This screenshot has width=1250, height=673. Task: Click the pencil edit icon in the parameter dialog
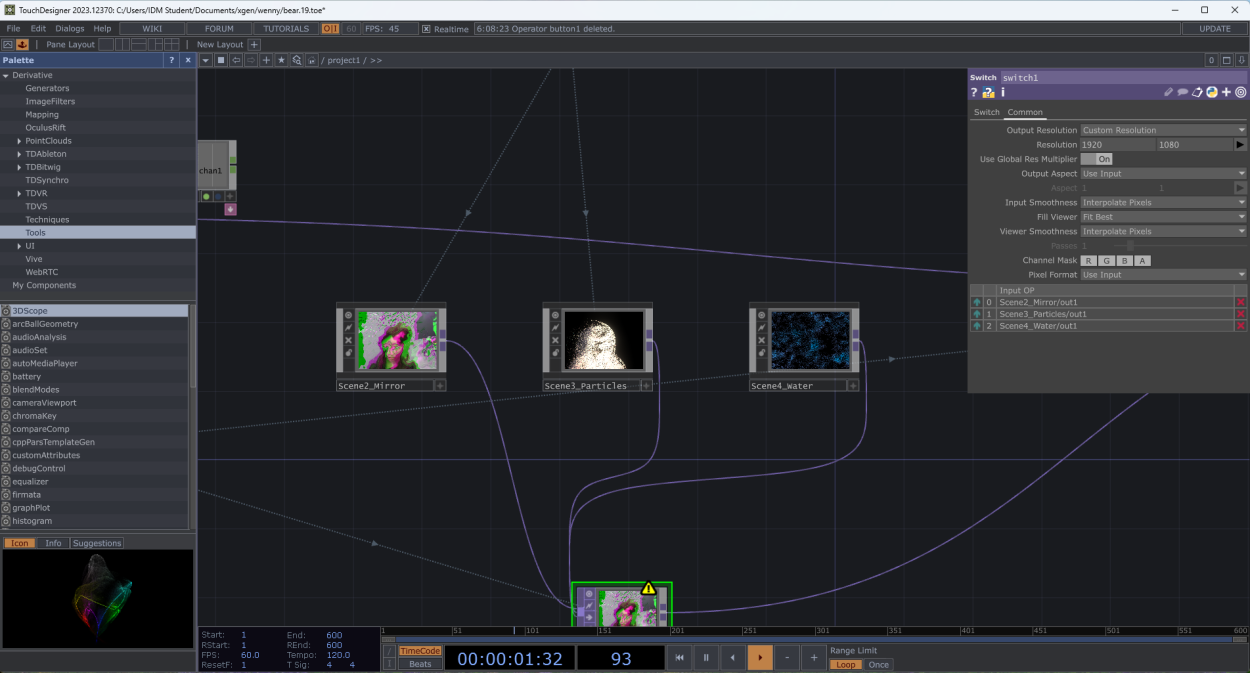[x=1168, y=92]
